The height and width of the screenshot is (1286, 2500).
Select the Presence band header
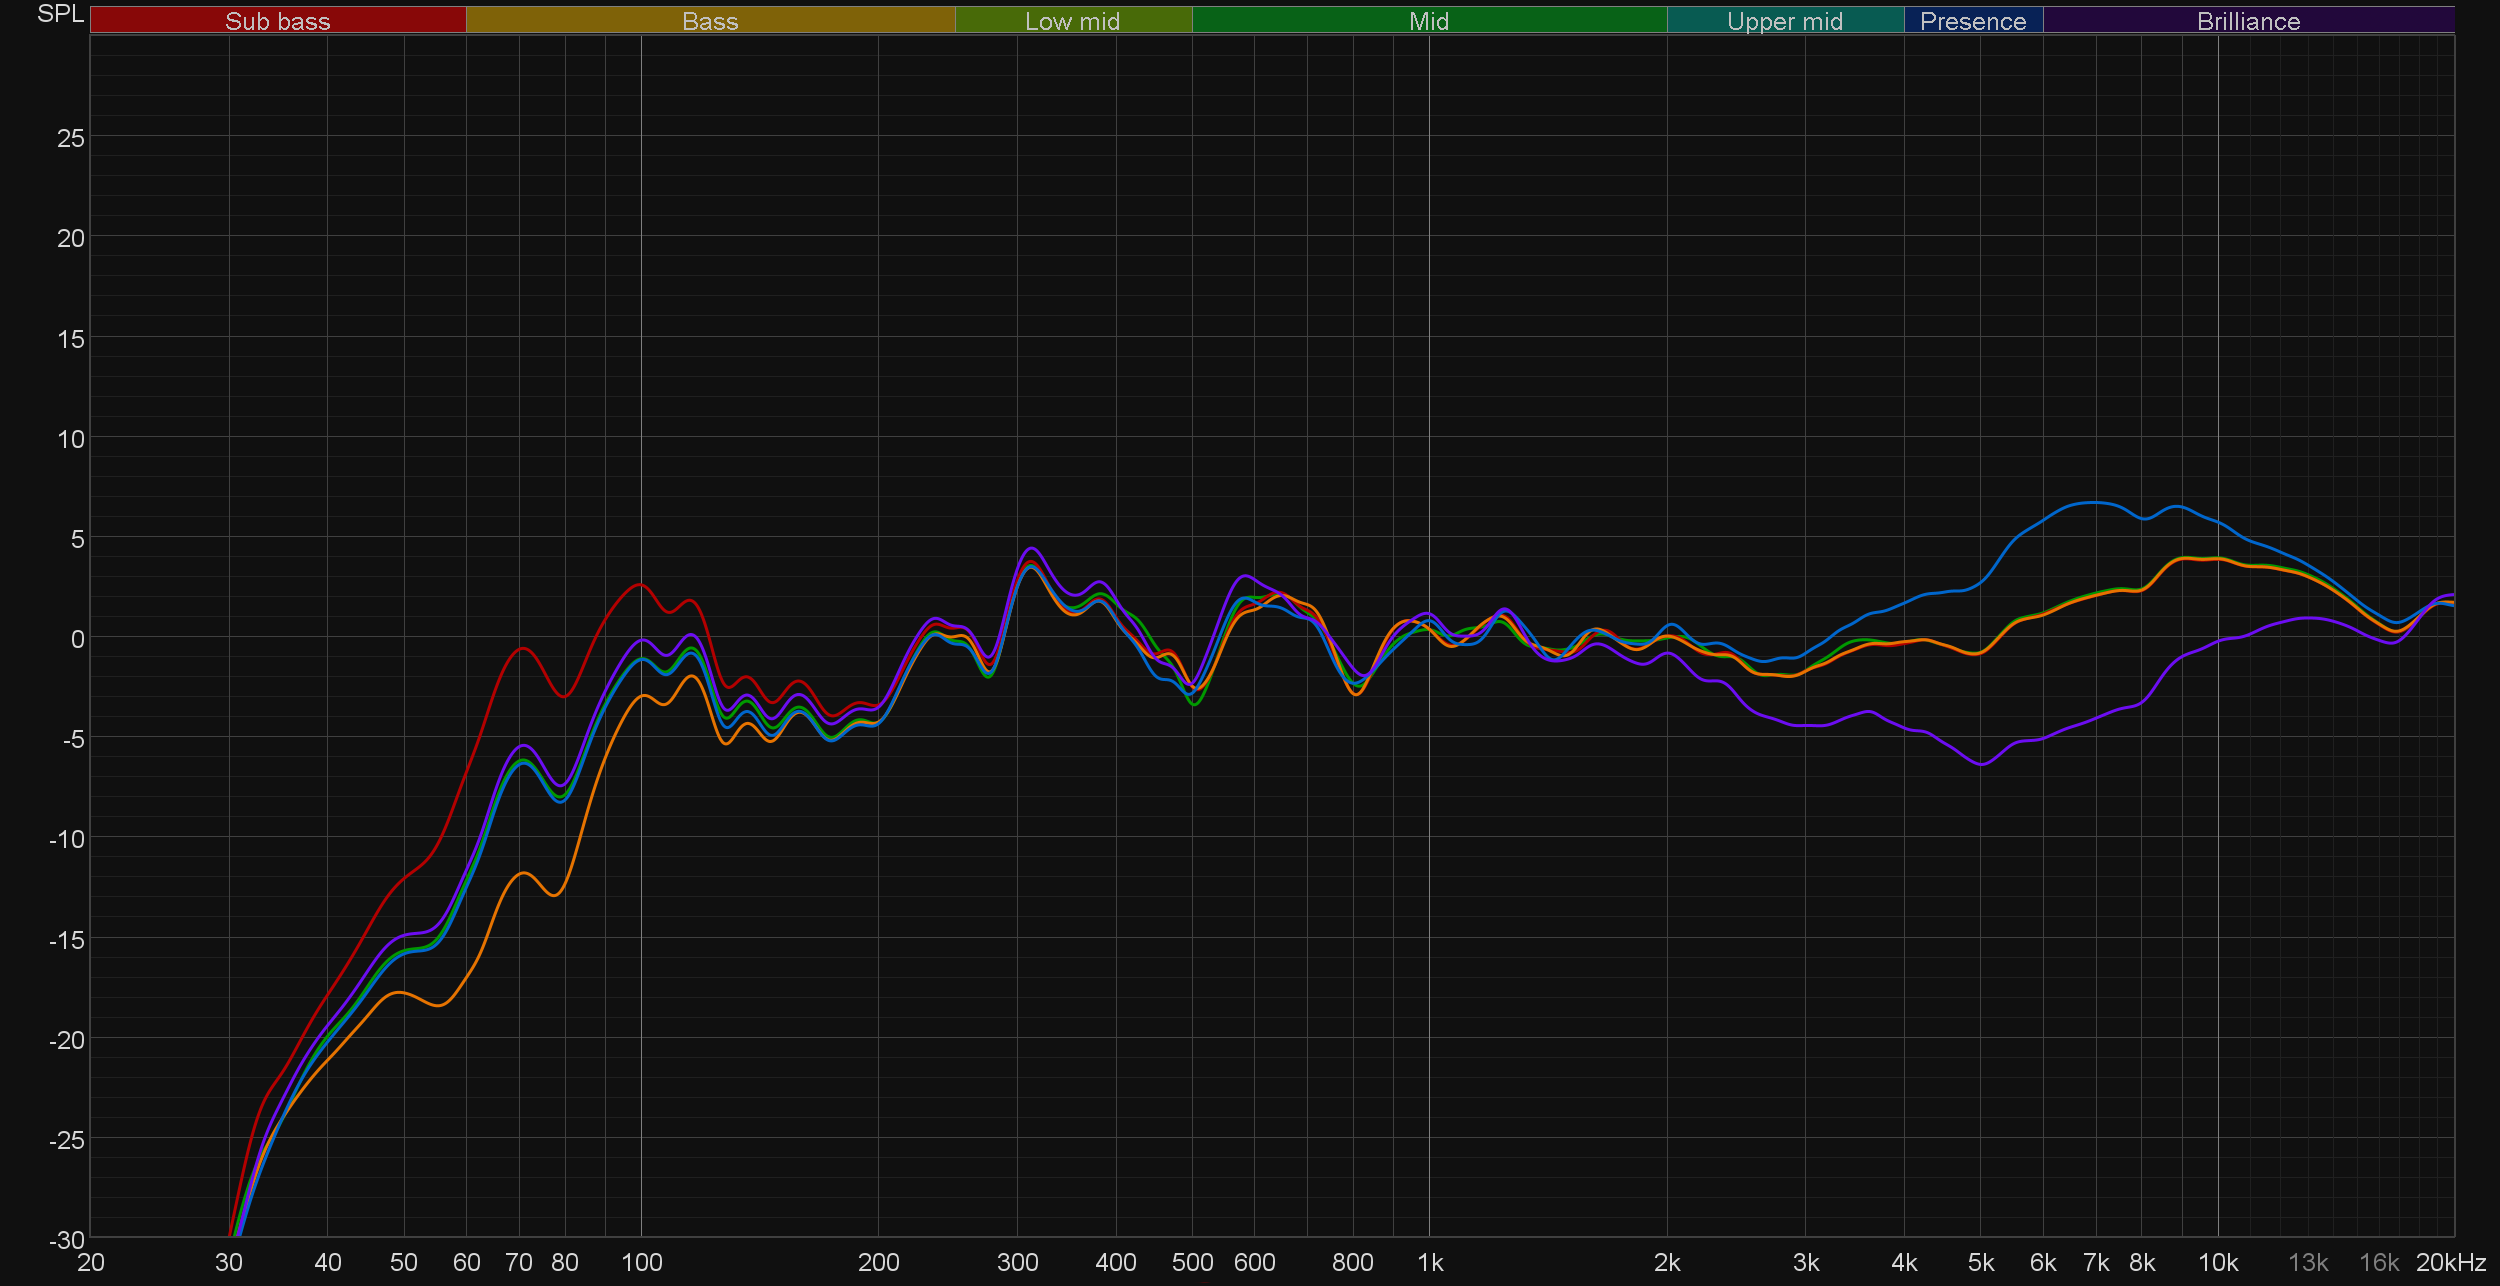[1972, 21]
